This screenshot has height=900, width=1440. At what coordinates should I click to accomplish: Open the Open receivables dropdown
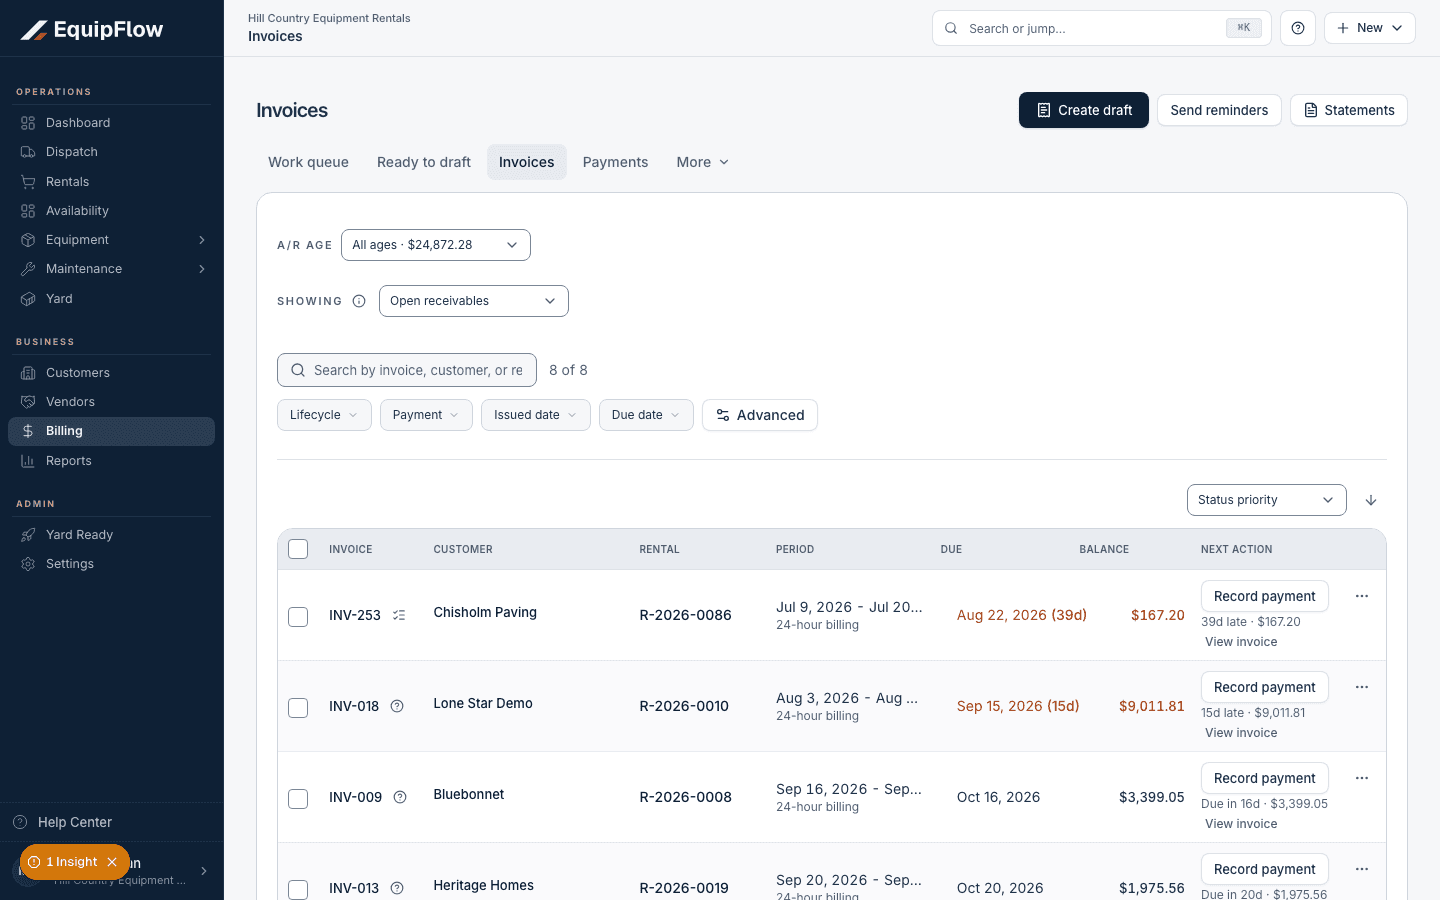(x=474, y=301)
